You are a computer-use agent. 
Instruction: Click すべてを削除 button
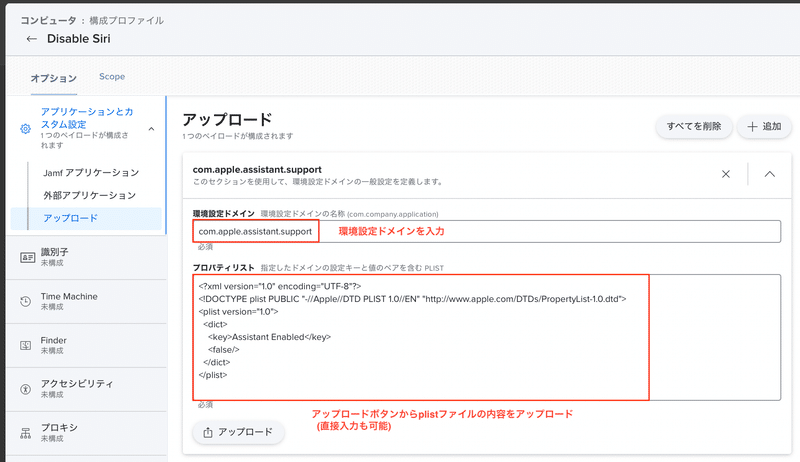click(x=694, y=126)
